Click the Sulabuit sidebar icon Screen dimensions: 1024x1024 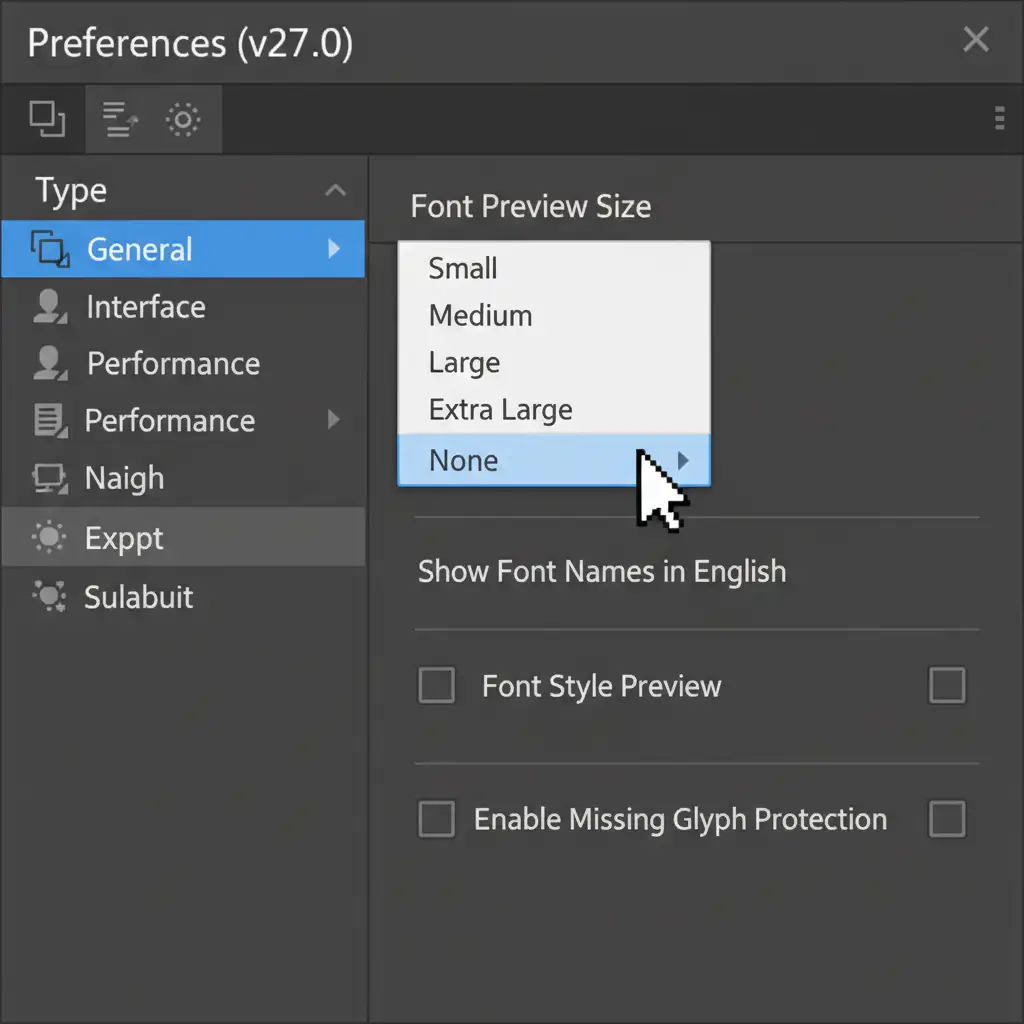tap(49, 597)
